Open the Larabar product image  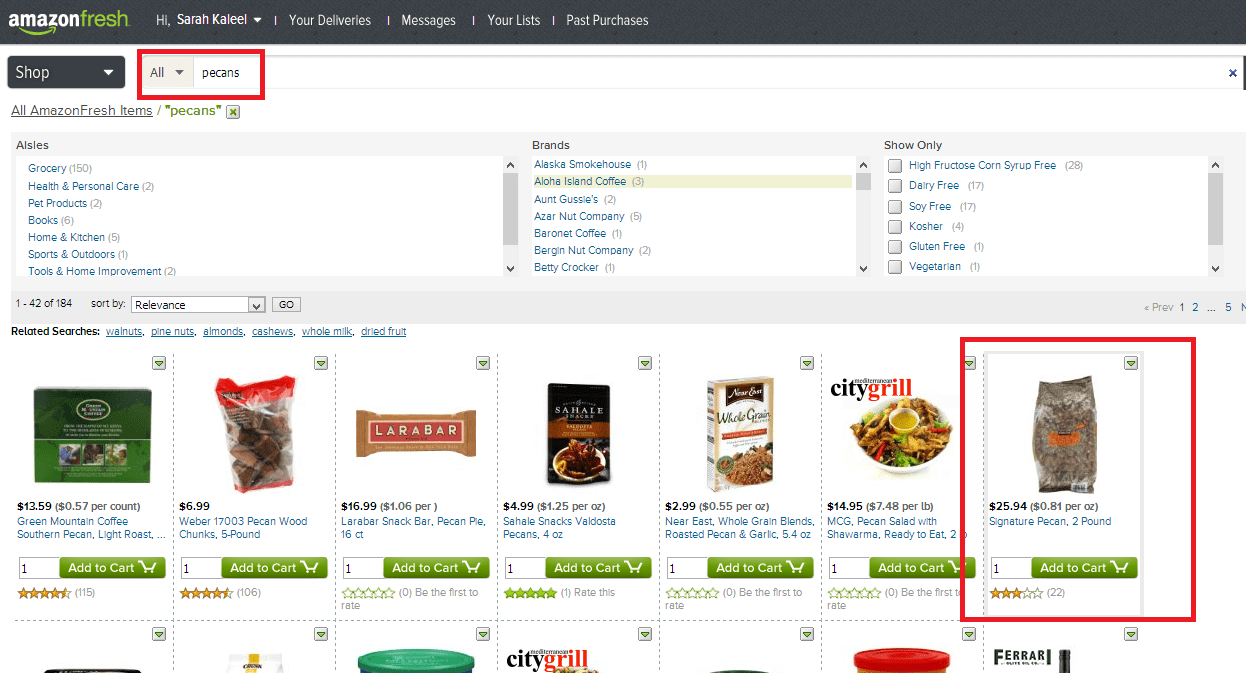[x=416, y=434]
